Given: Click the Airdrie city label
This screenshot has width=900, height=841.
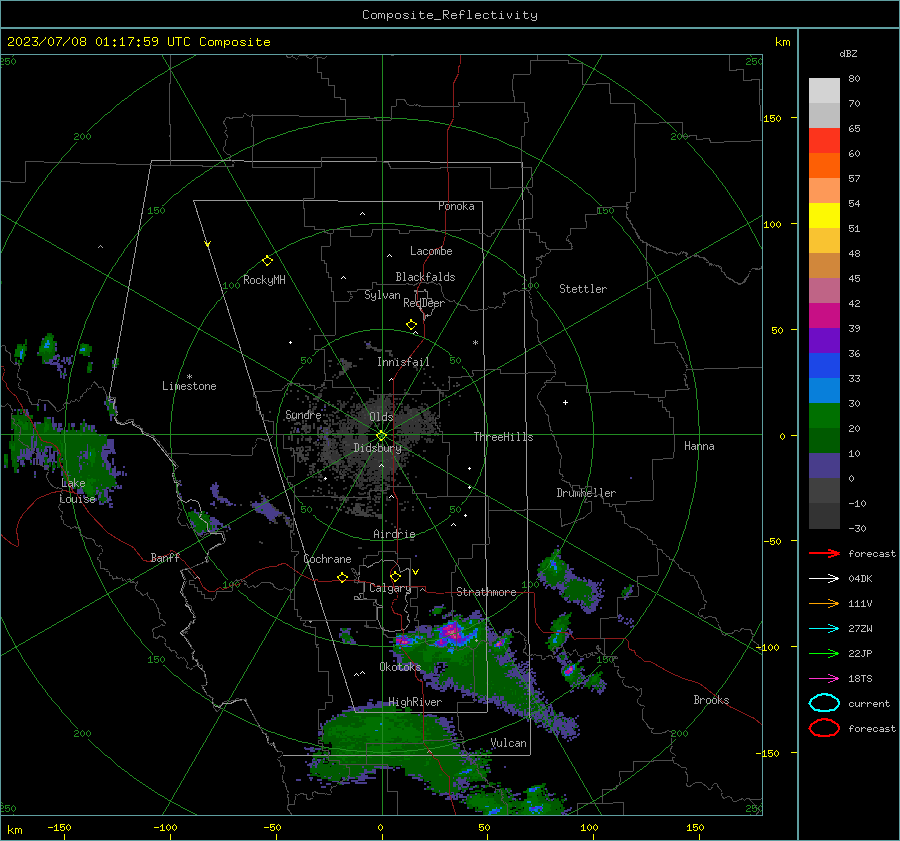Looking at the screenshot, I should coord(394,534).
